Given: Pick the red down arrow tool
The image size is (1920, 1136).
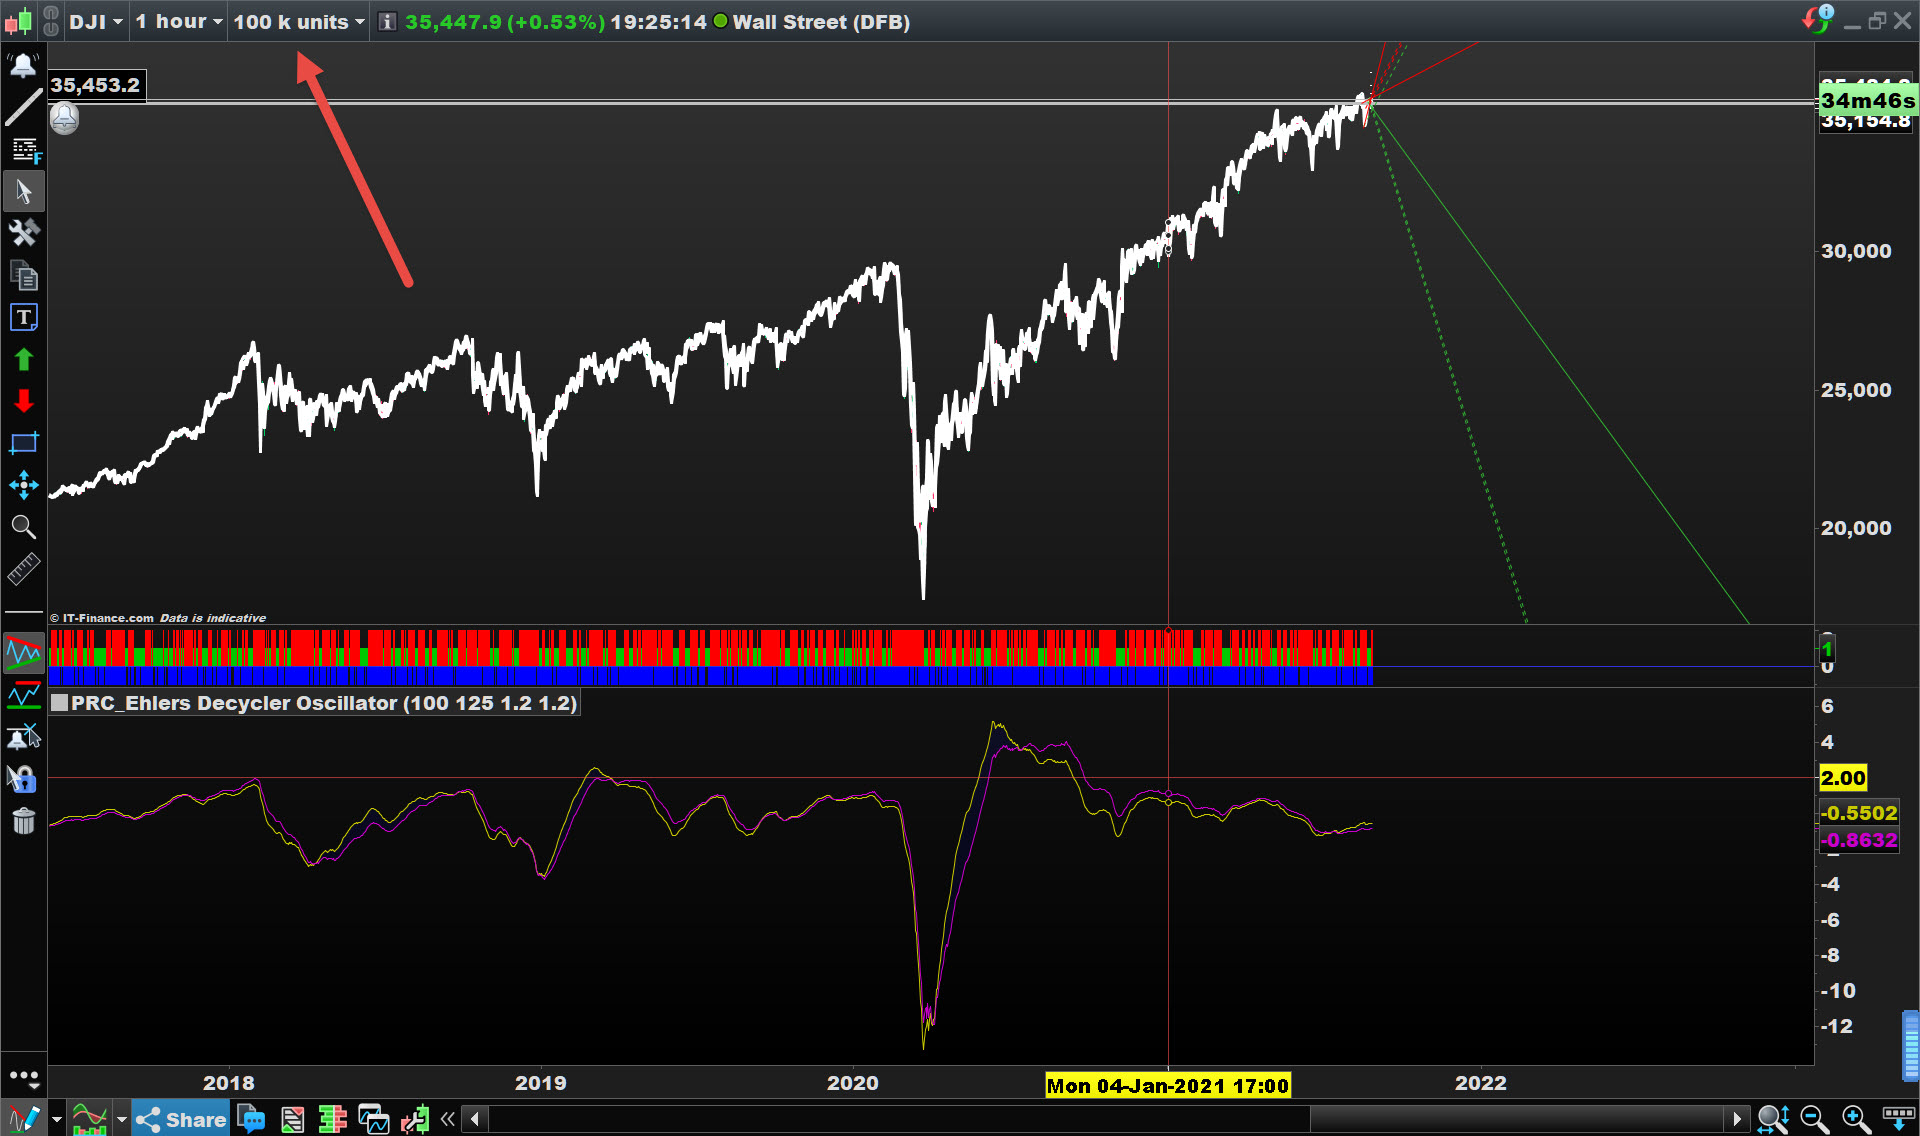Looking at the screenshot, I should [23, 401].
